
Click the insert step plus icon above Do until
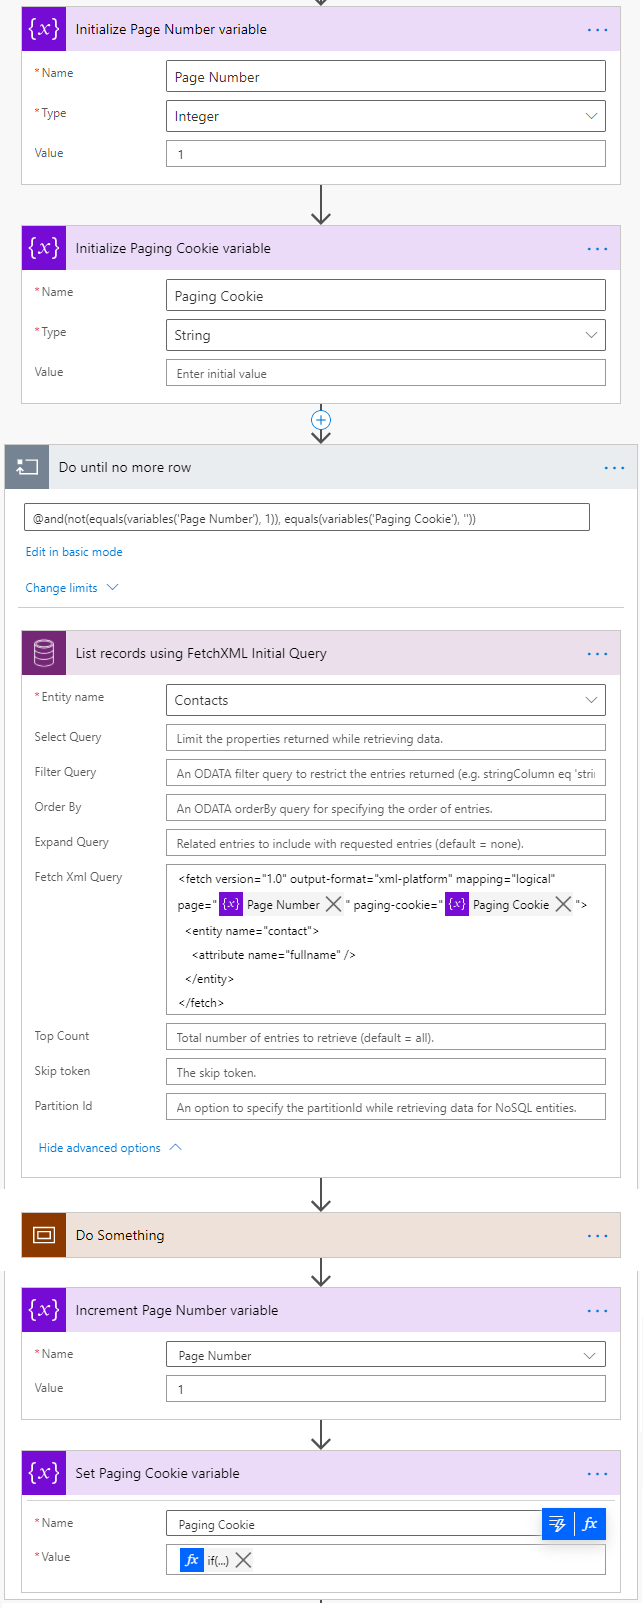click(321, 420)
